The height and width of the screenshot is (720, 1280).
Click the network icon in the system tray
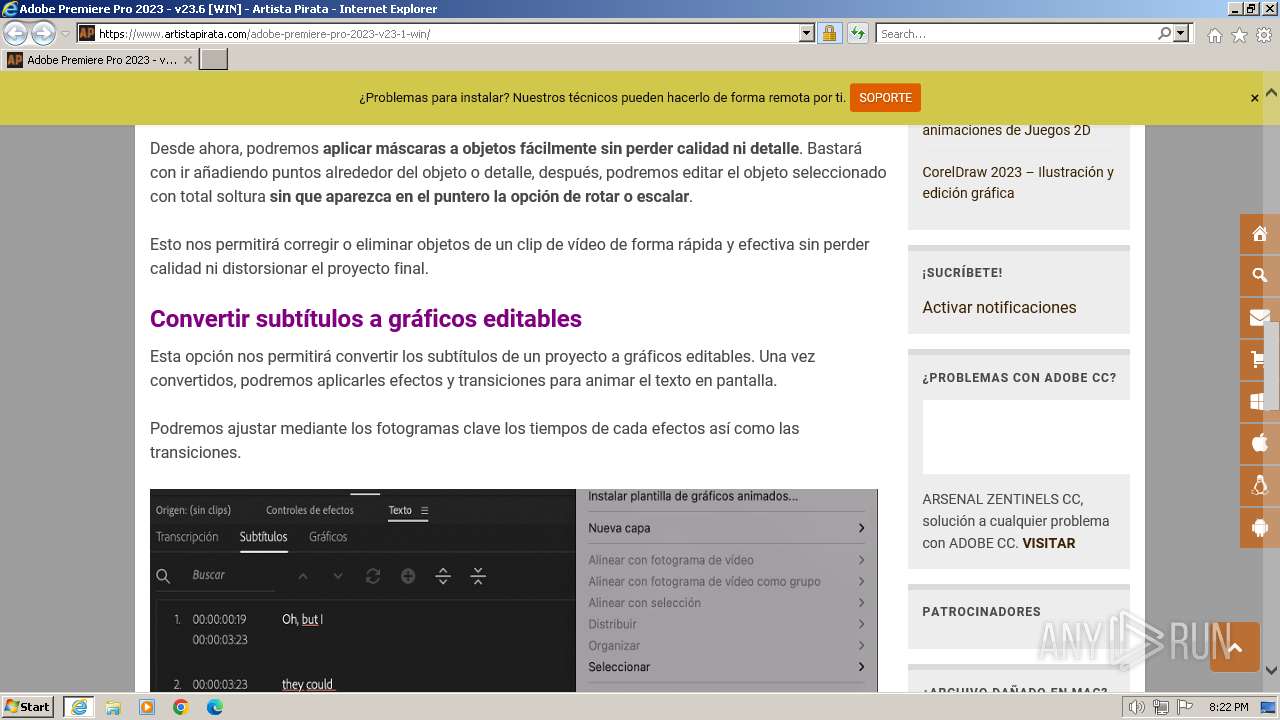coord(1161,707)
